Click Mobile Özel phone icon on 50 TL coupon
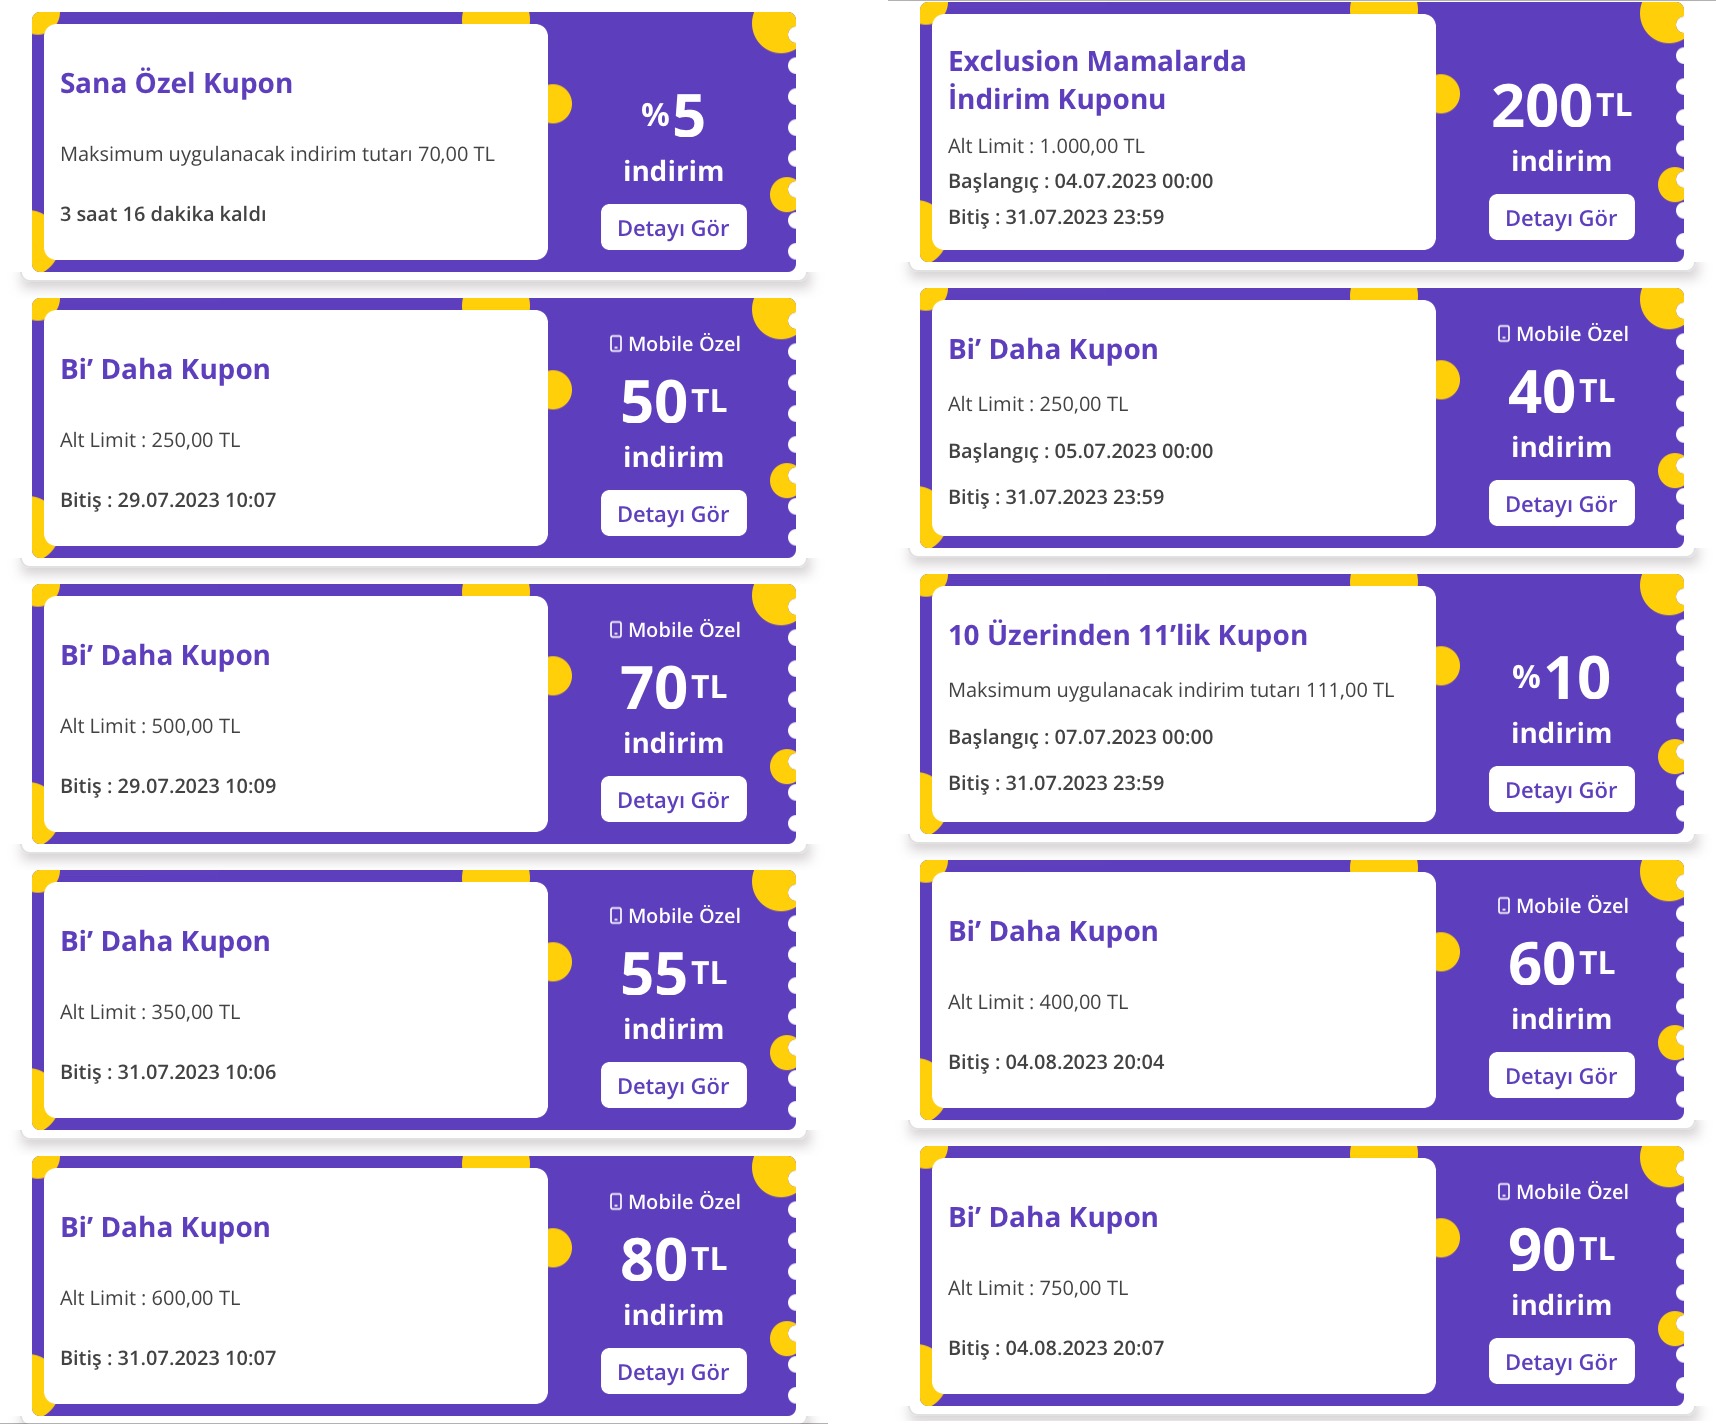Image resolution: width=1716 pixels, height=1424 pixels. (616, 344)
